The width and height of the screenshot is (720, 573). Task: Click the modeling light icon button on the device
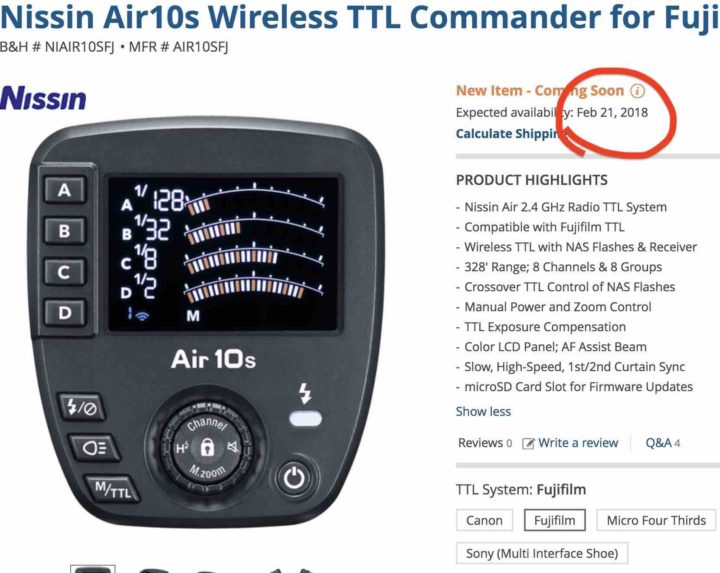click(x=94, y=447)
